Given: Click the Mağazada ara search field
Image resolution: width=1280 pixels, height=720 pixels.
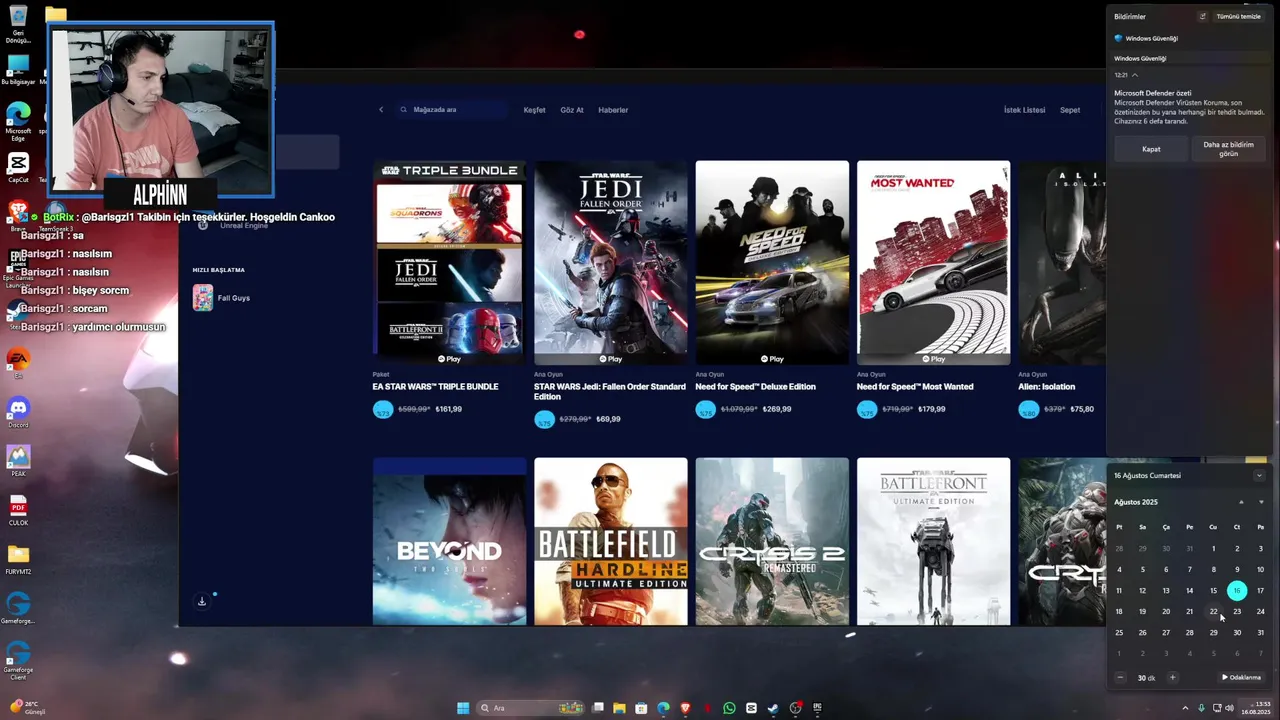Looking at the screenshot, I should point(450,110).
